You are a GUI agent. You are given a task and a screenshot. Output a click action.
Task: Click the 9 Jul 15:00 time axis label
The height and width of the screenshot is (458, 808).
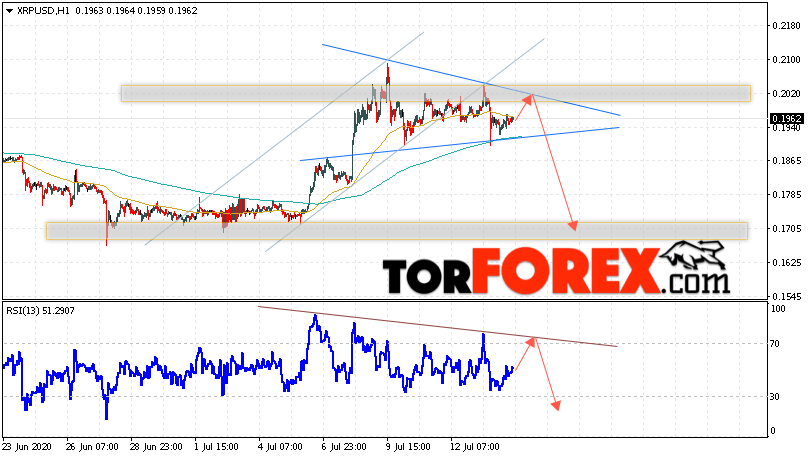(408, 447)
